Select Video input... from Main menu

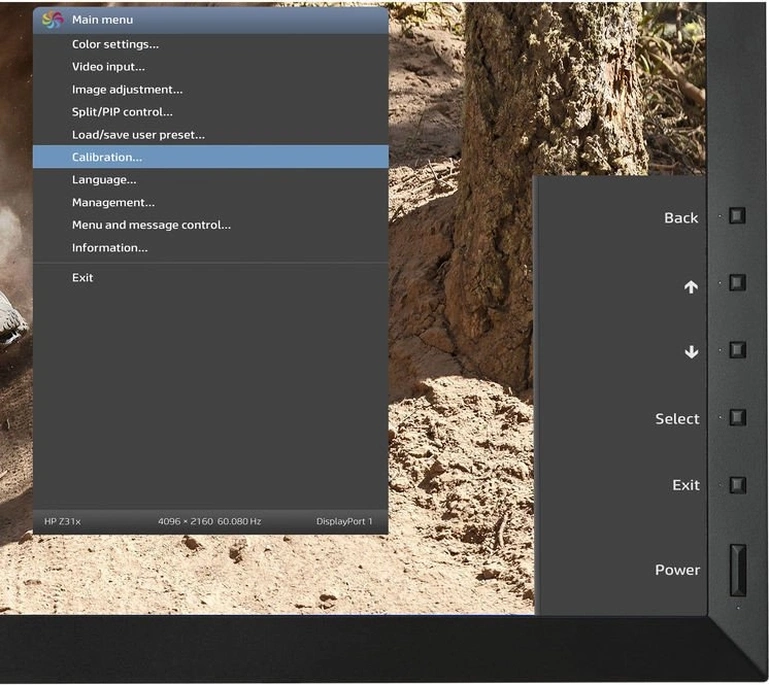[108, 67]
